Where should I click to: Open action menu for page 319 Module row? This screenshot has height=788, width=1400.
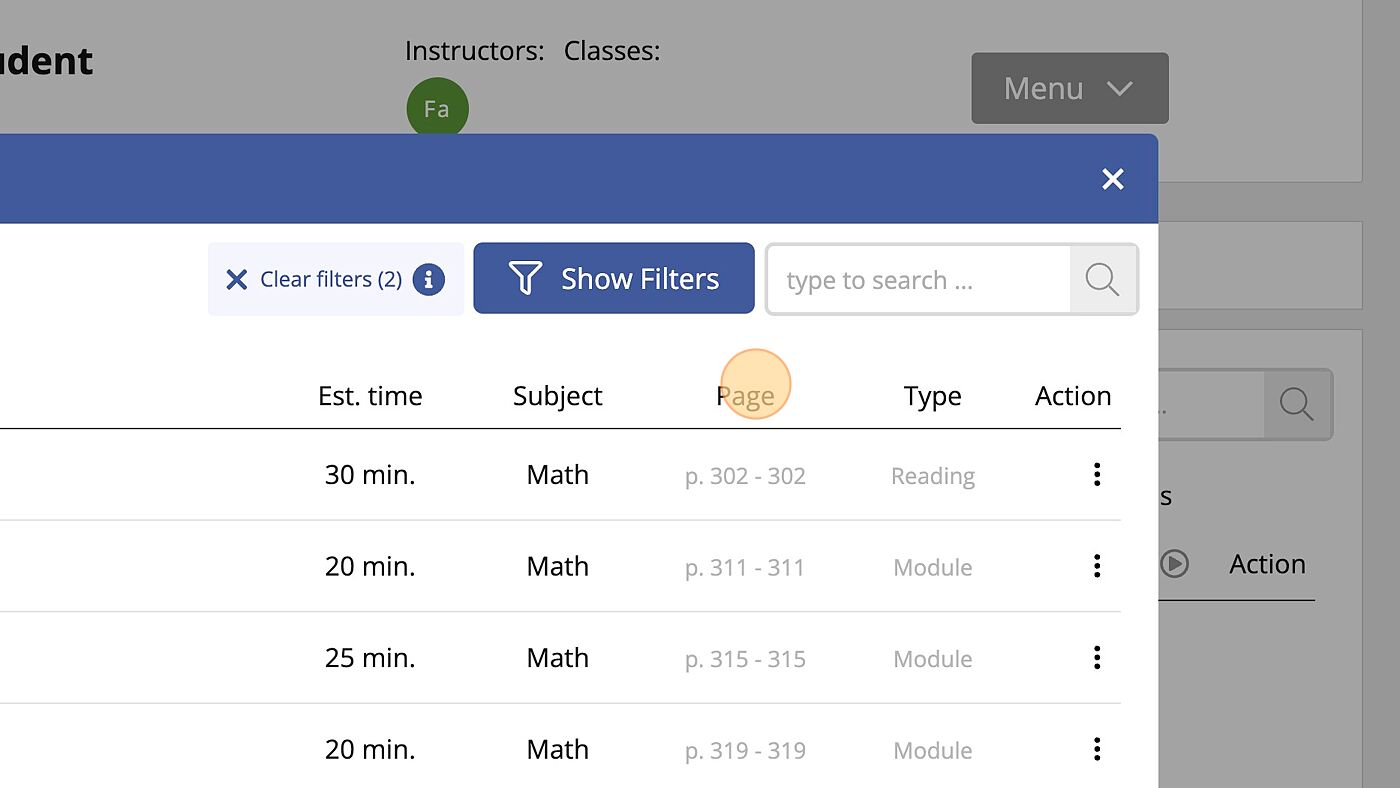click(1097, 749)
